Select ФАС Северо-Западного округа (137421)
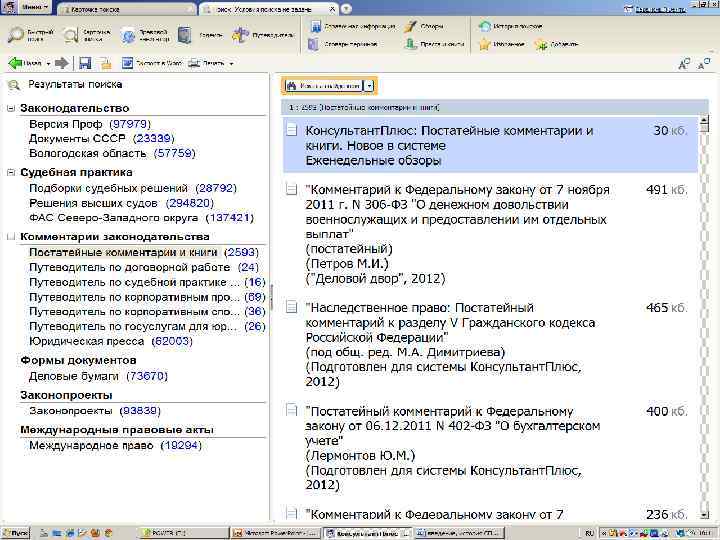Viewport: 720px width, 540px height. (141, 218)
